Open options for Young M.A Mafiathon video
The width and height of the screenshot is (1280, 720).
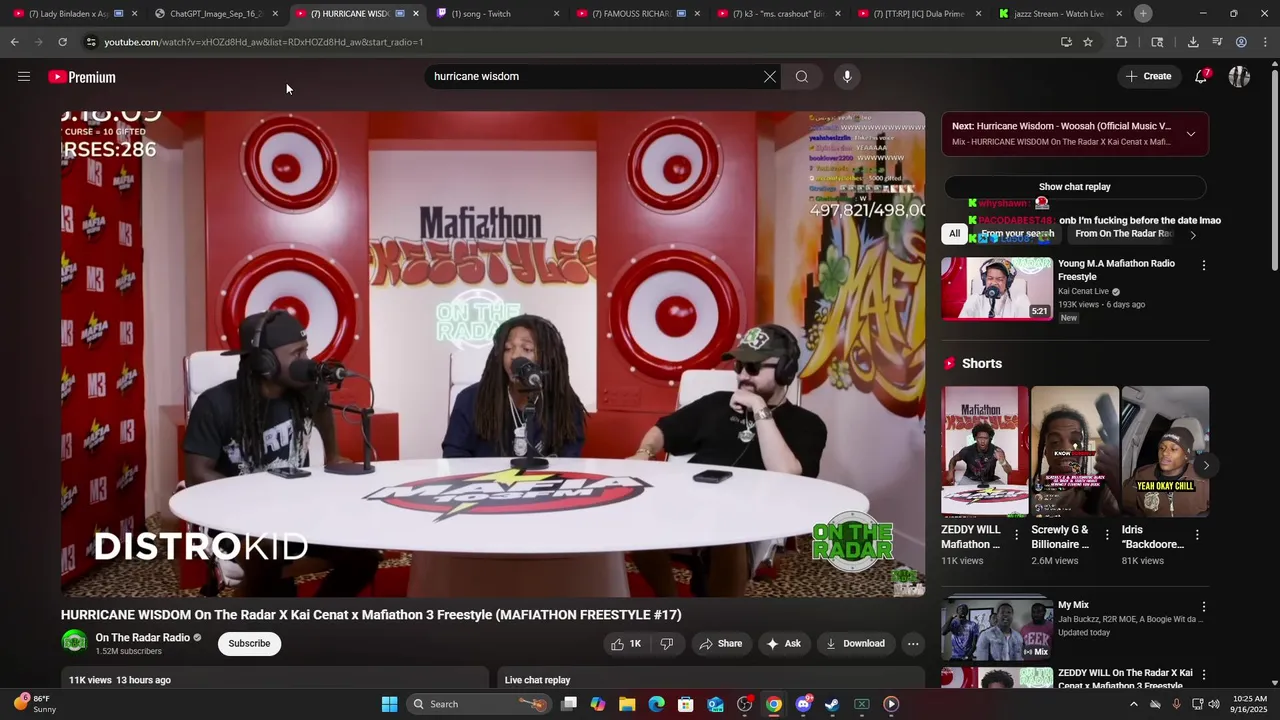click(x=1204, y=265)
